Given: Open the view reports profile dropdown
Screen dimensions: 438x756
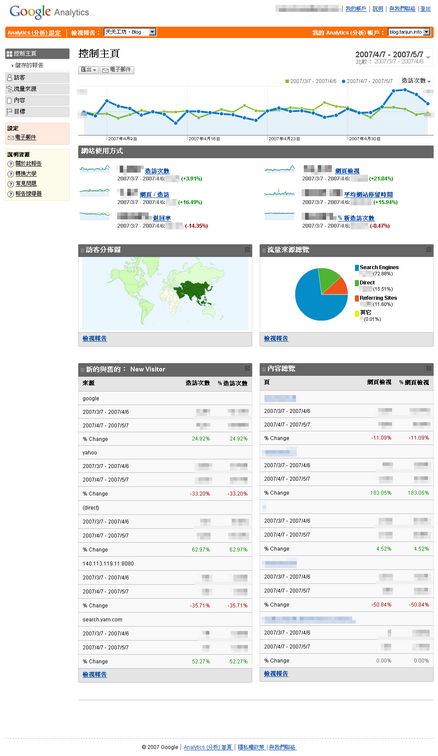Looking at the screenshot, I should click(x=130, y=32).
